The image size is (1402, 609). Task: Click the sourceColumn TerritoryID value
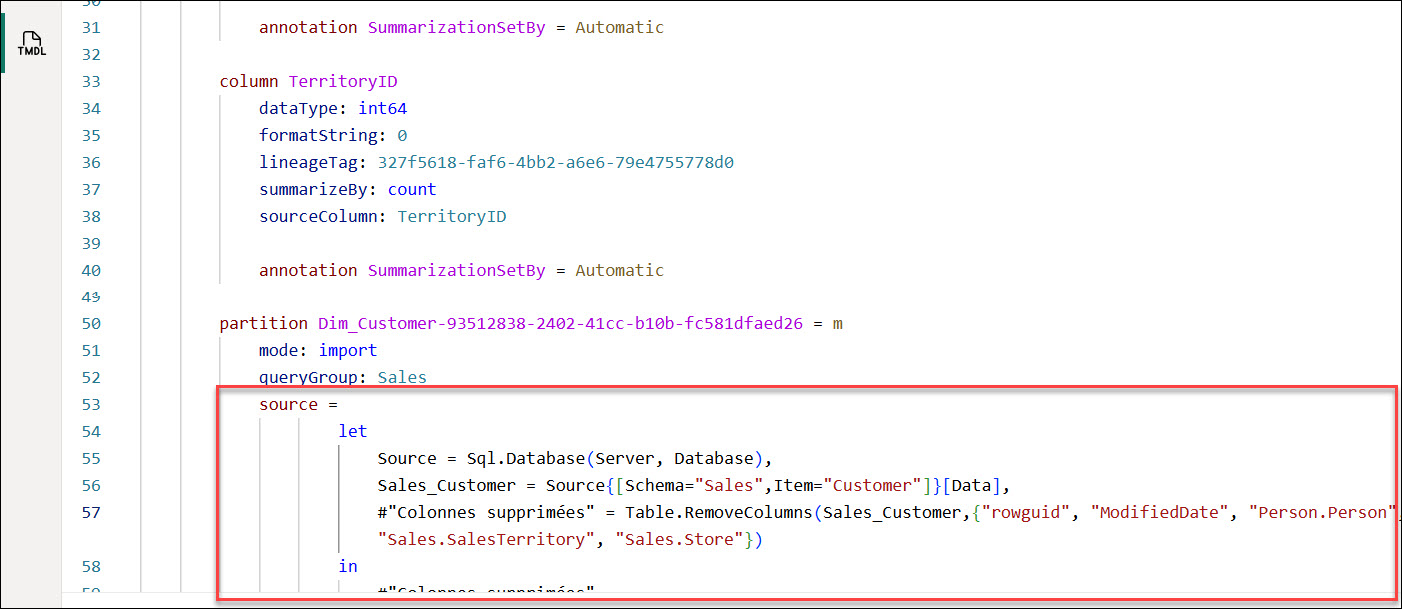click(x=451, y=216)
